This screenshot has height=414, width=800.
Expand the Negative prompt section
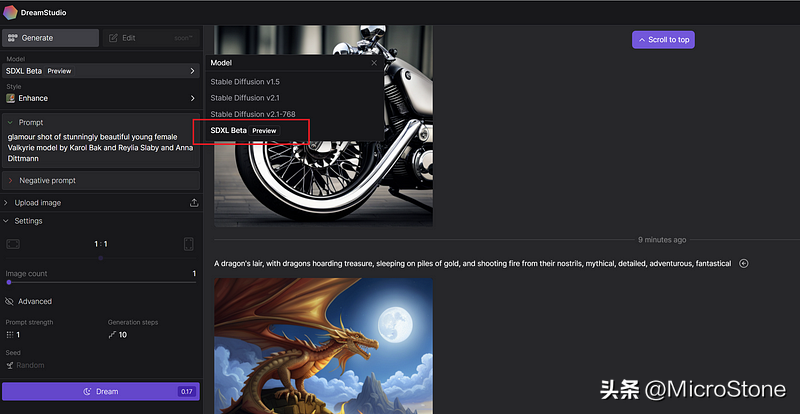(101, 181)
